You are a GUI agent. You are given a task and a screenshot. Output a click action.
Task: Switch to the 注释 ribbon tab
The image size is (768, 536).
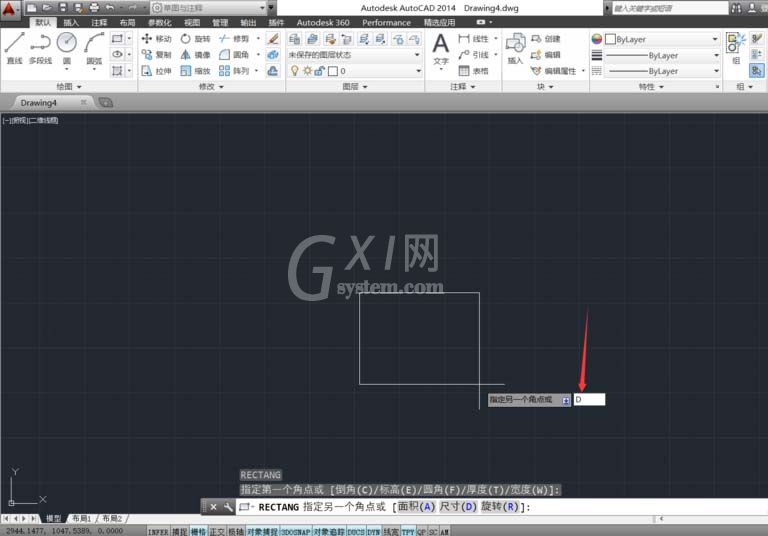point(99,23)
